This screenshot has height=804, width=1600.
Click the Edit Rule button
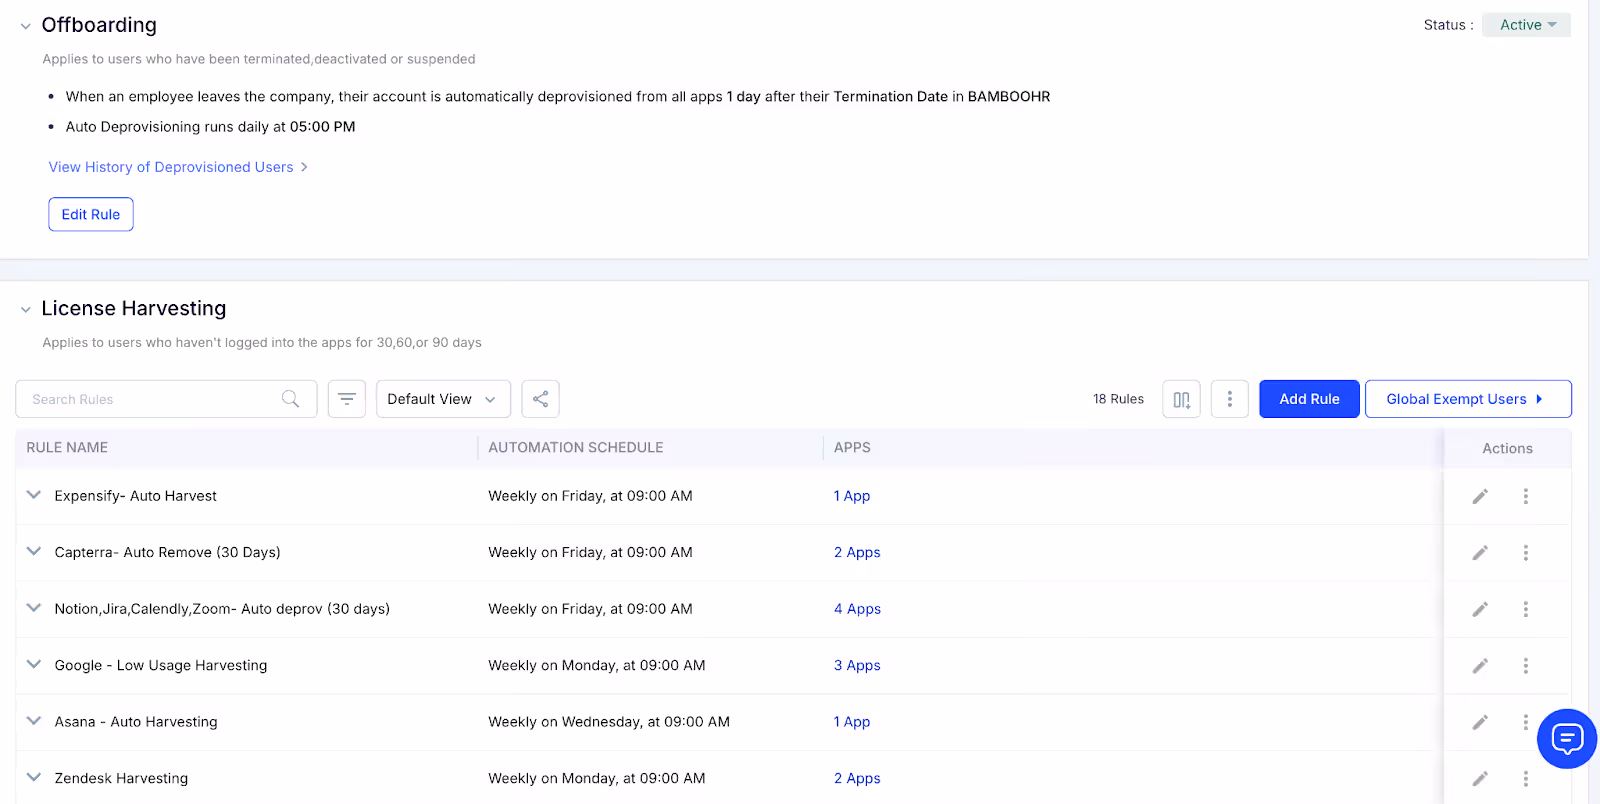coord(91,214)
